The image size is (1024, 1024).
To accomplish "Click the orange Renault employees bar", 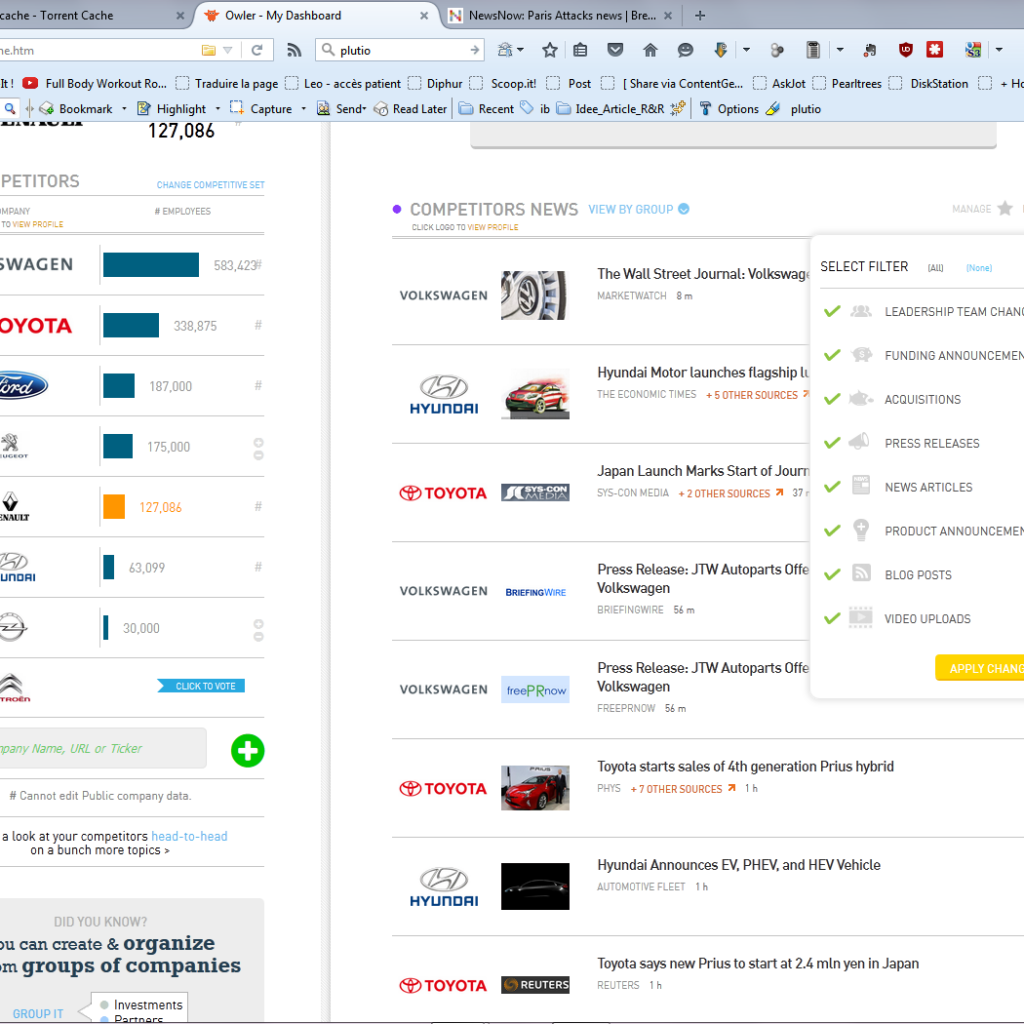I will [x=114, y=507].
